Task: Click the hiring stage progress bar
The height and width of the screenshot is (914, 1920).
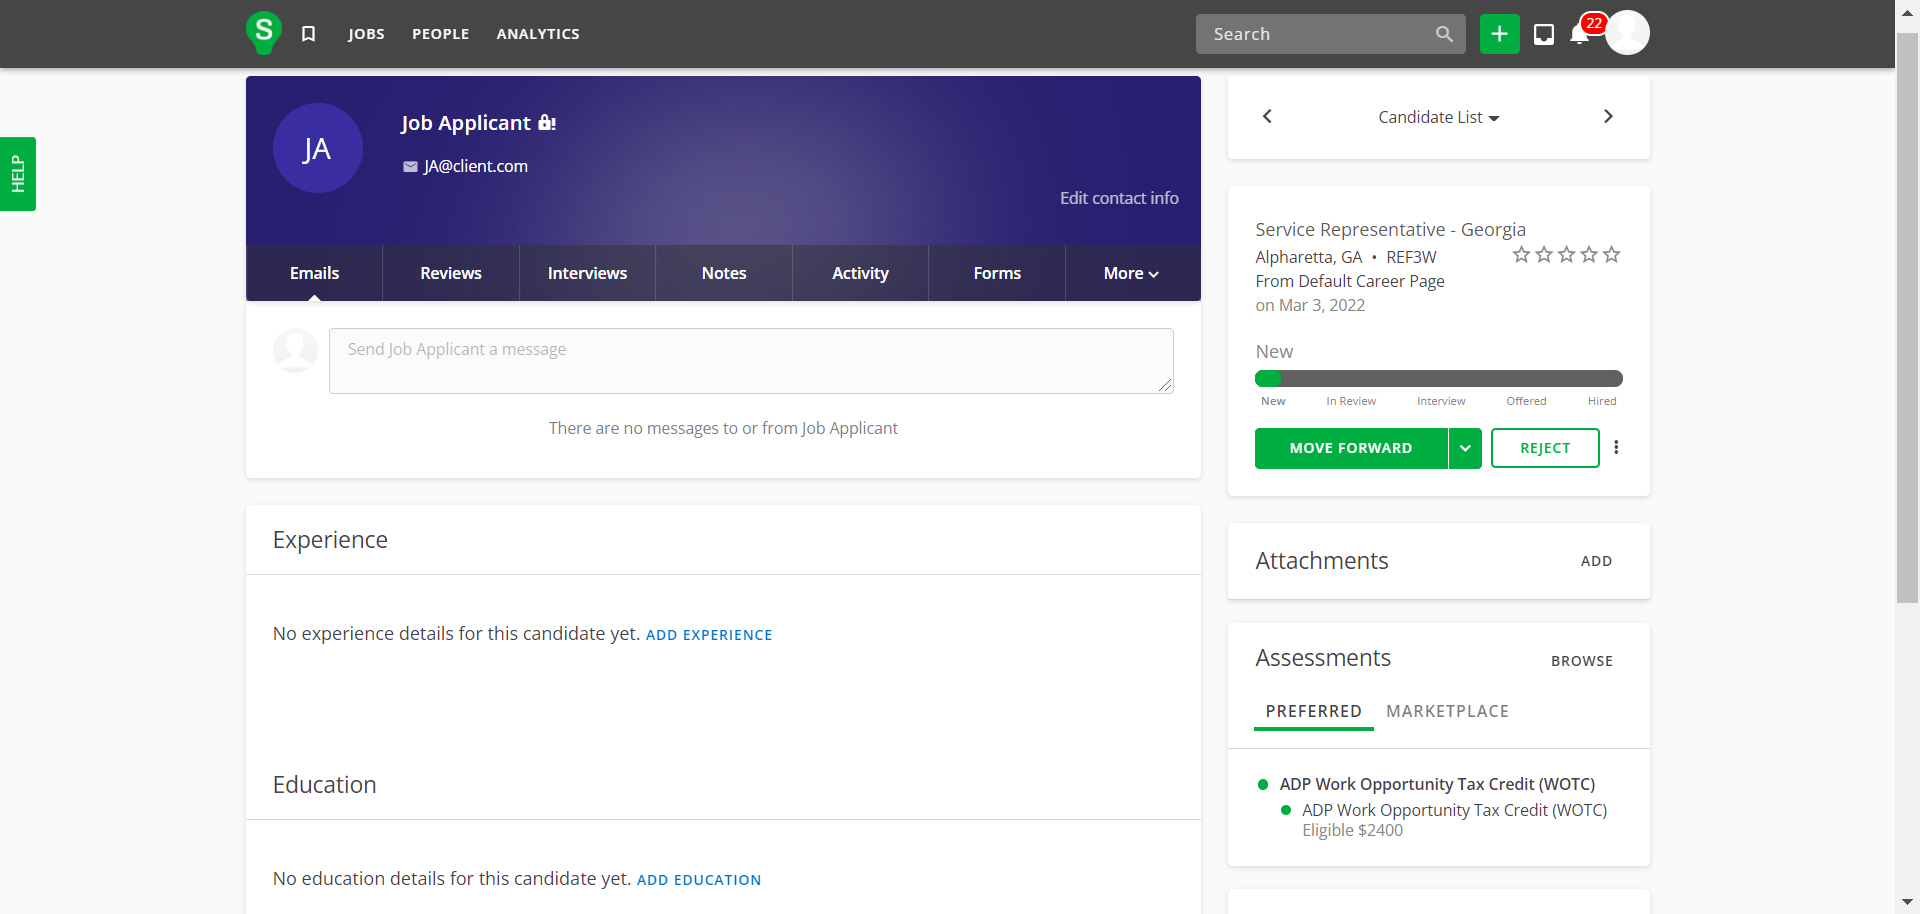Action: (x=1438, y=379)
